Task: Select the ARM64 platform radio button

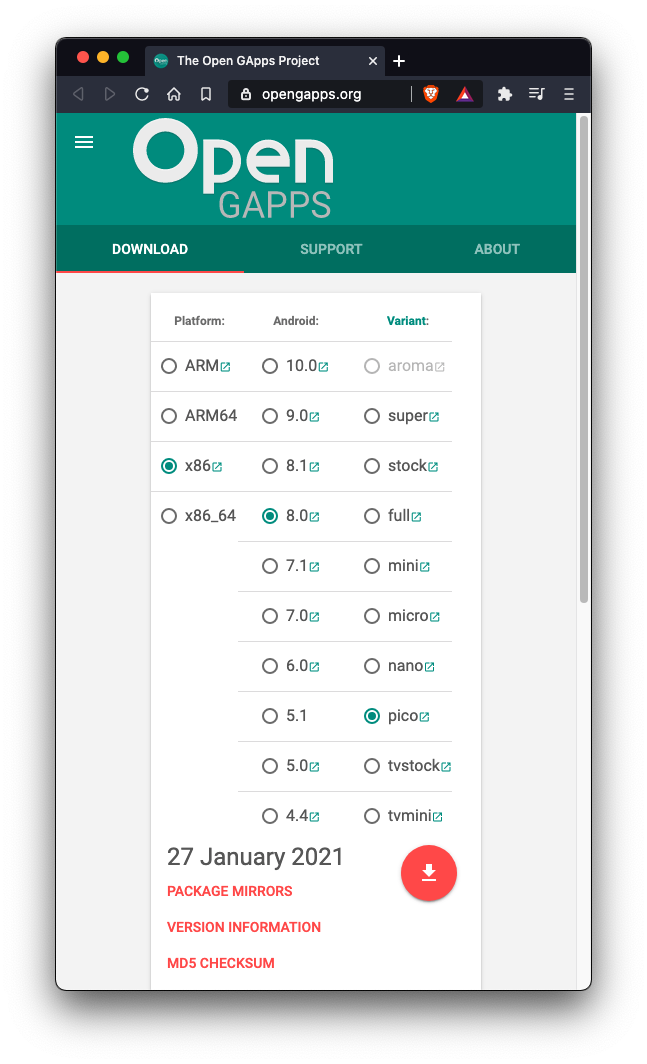Action: tap(169, 416)
